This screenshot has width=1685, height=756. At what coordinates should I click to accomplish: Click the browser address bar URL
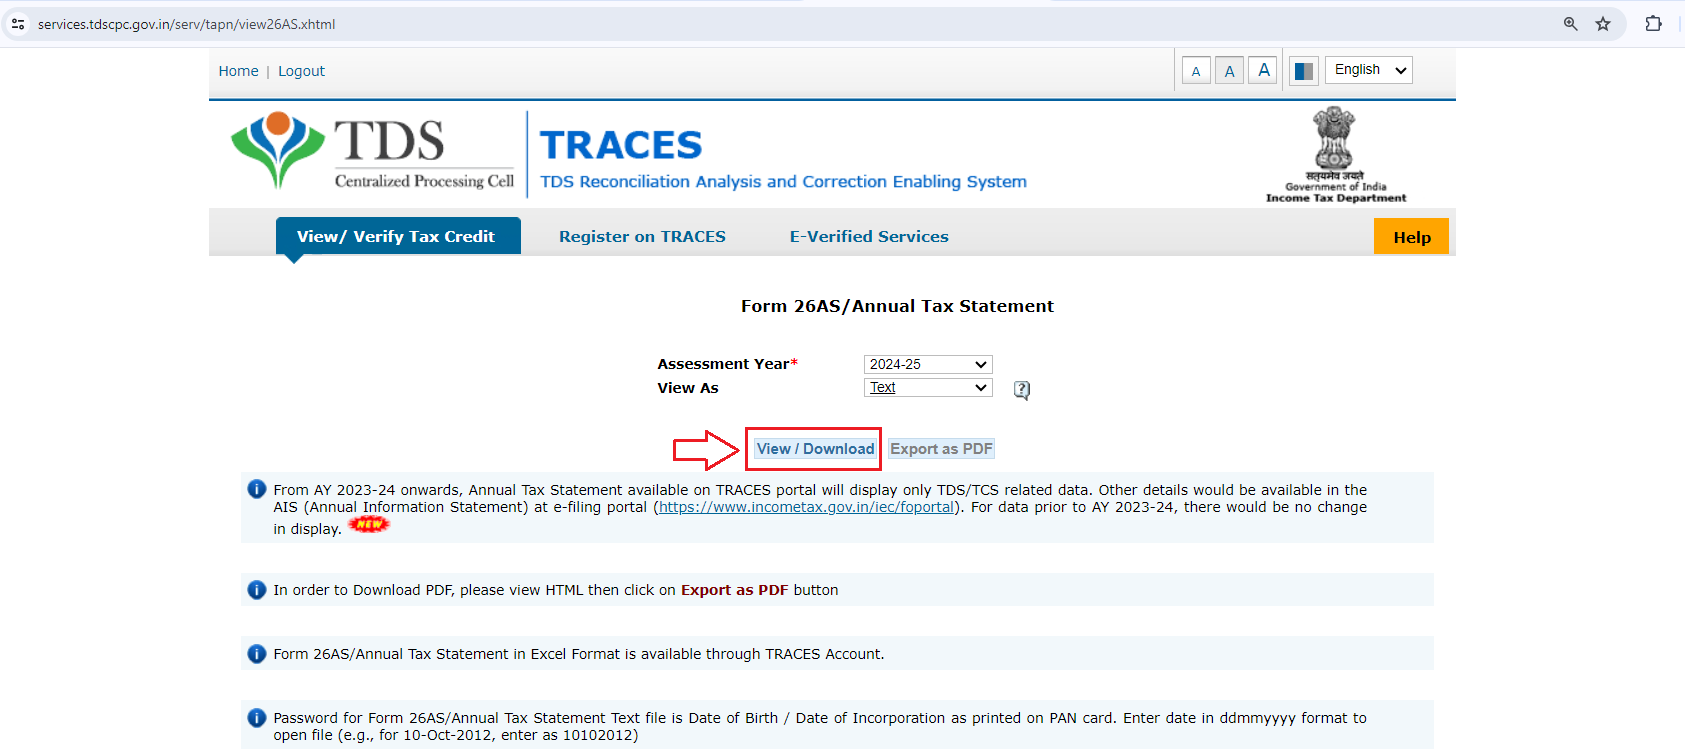click(186, 24)
